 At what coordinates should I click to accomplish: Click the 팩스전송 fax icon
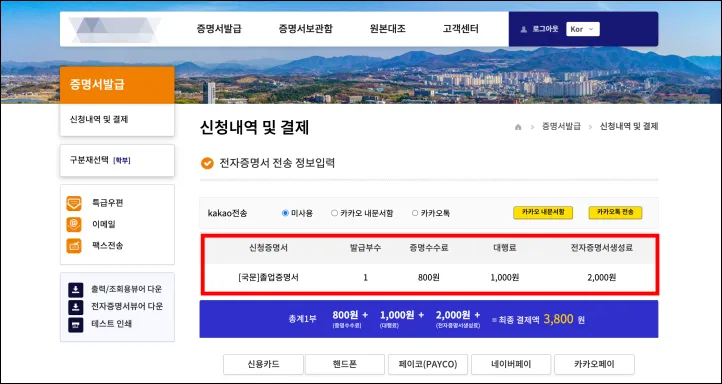click(x=74, y=246)
